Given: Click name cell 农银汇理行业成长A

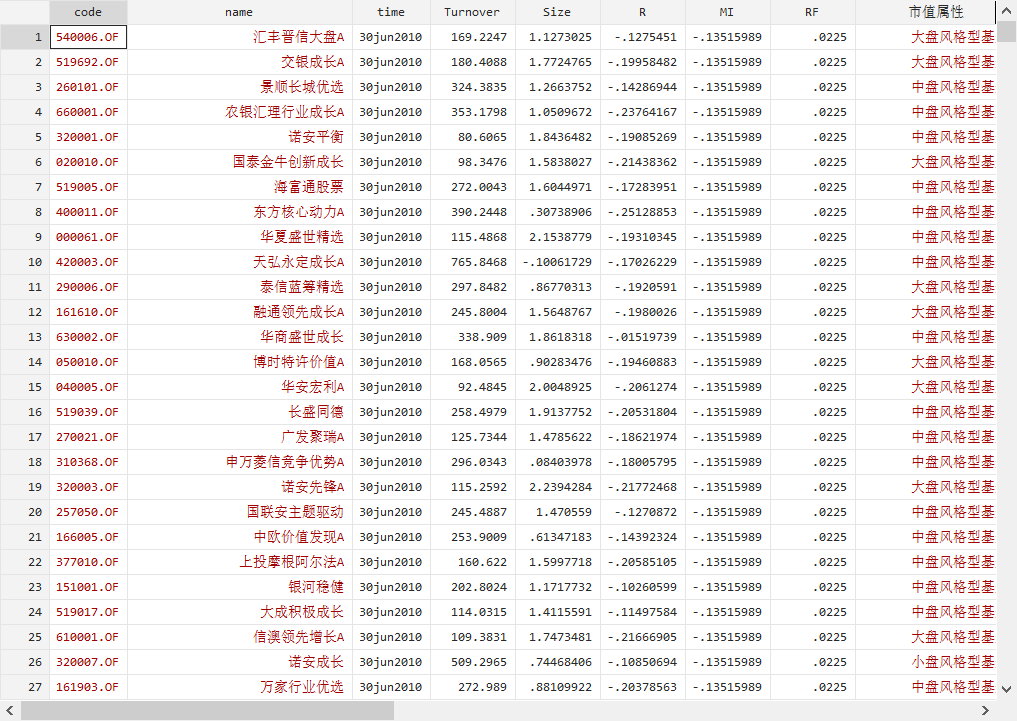Looking at the screenshot, I should click(239, 112).
